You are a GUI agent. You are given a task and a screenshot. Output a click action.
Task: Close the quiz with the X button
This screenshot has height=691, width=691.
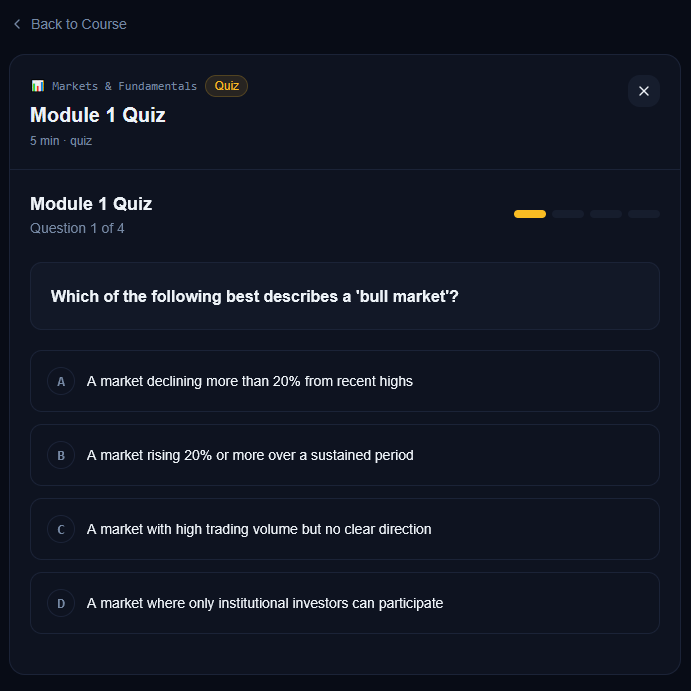643,91
